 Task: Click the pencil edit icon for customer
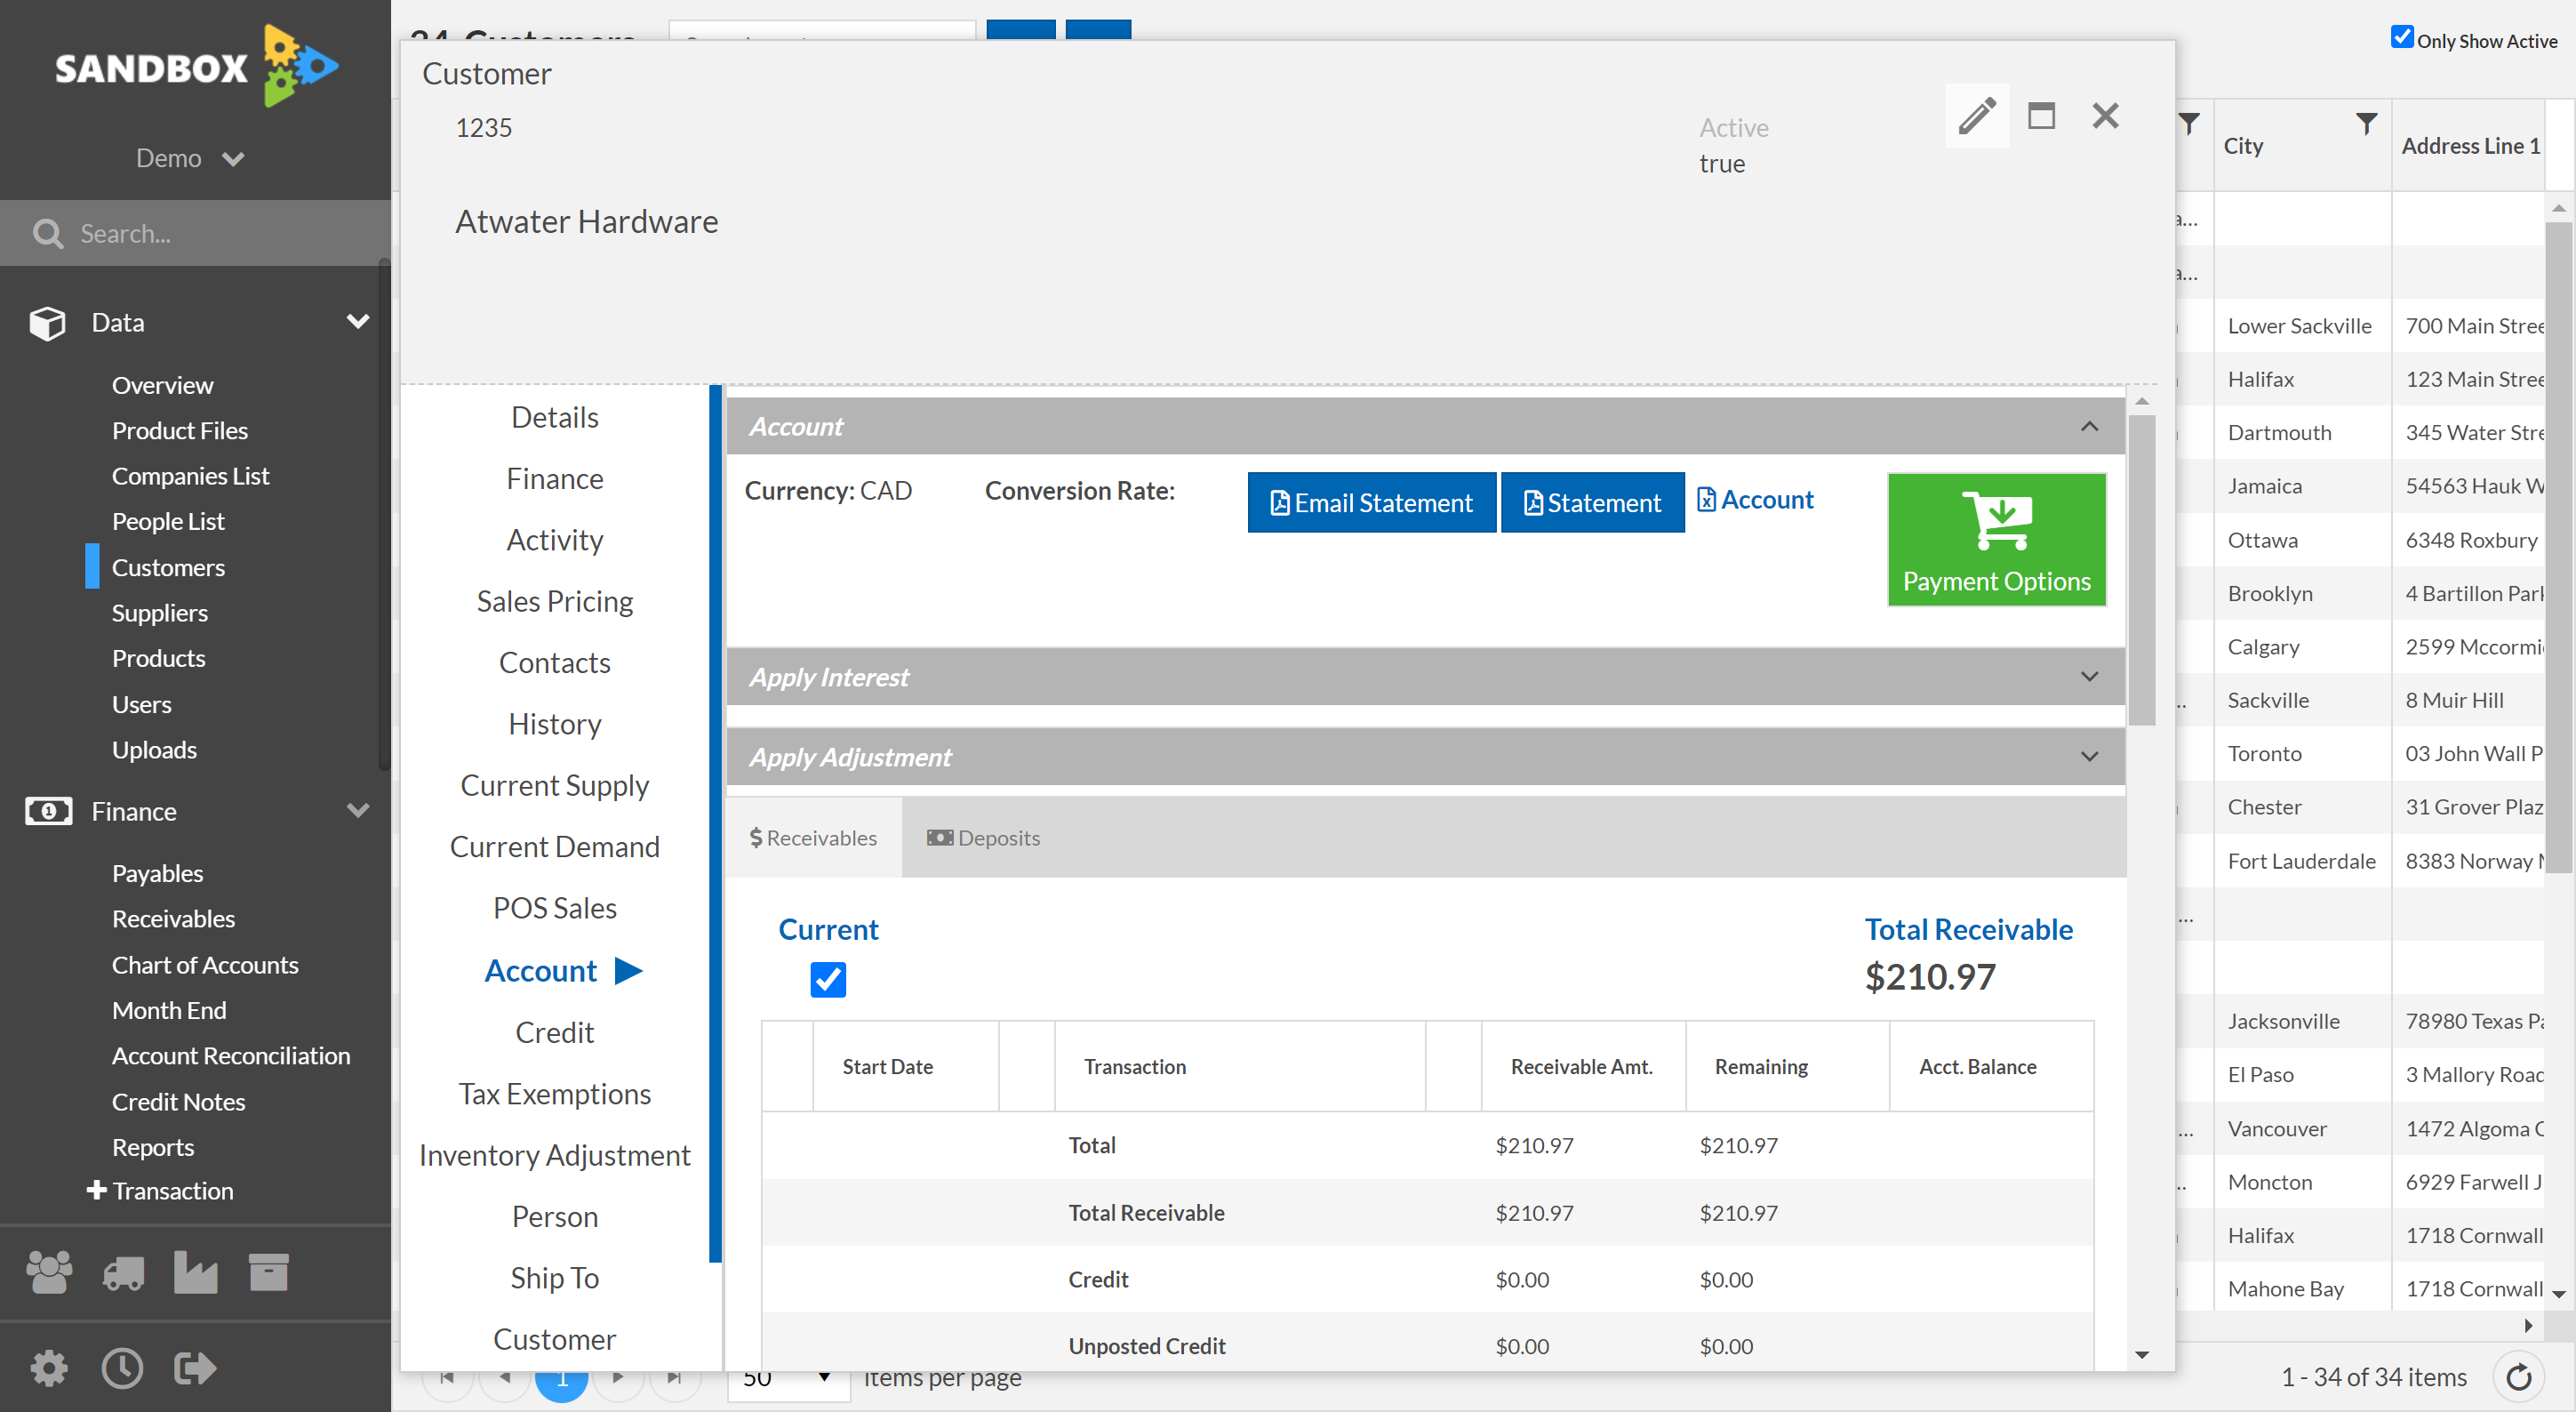click(1976, 116)
